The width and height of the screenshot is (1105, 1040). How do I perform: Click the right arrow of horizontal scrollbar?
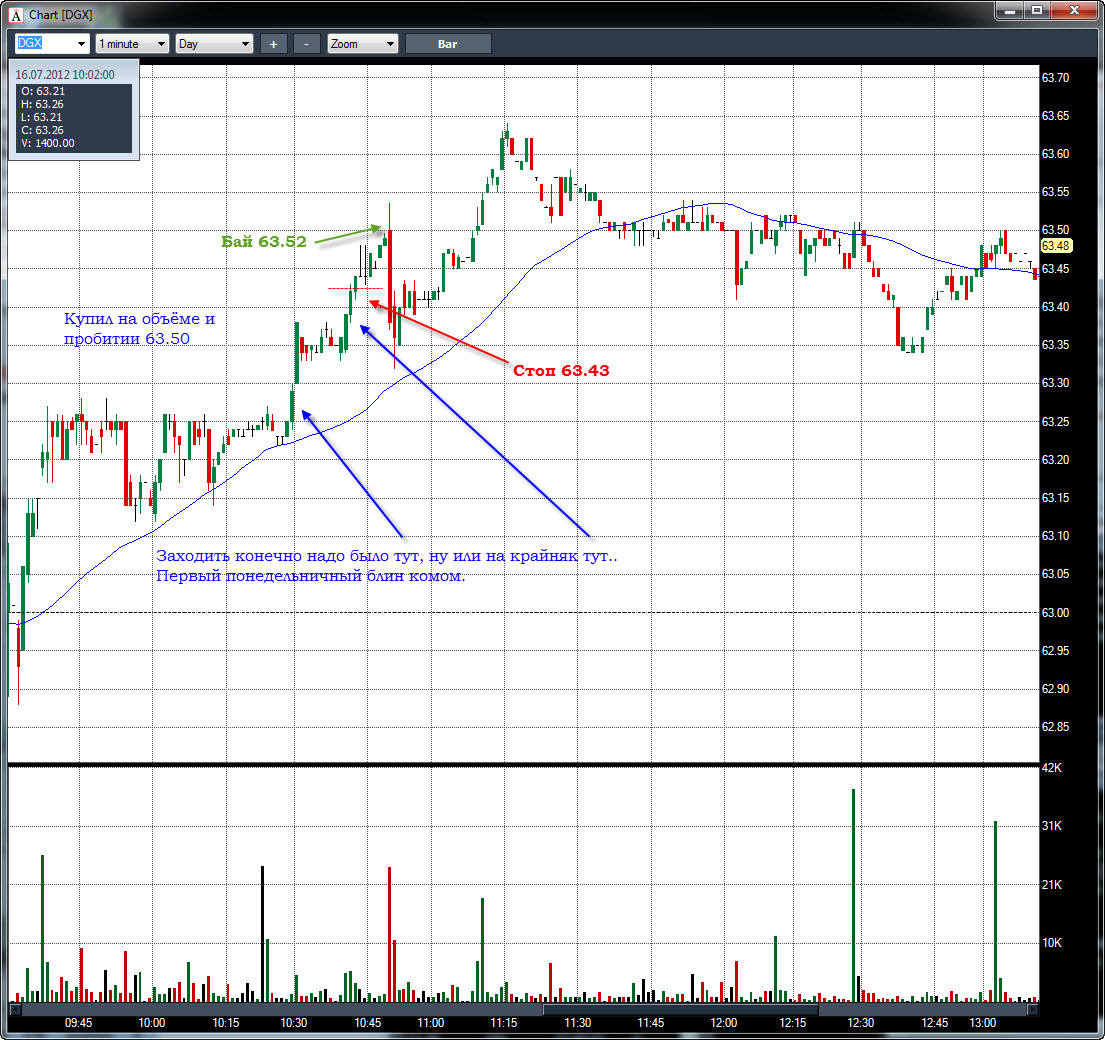(x=1033, y=1009)
